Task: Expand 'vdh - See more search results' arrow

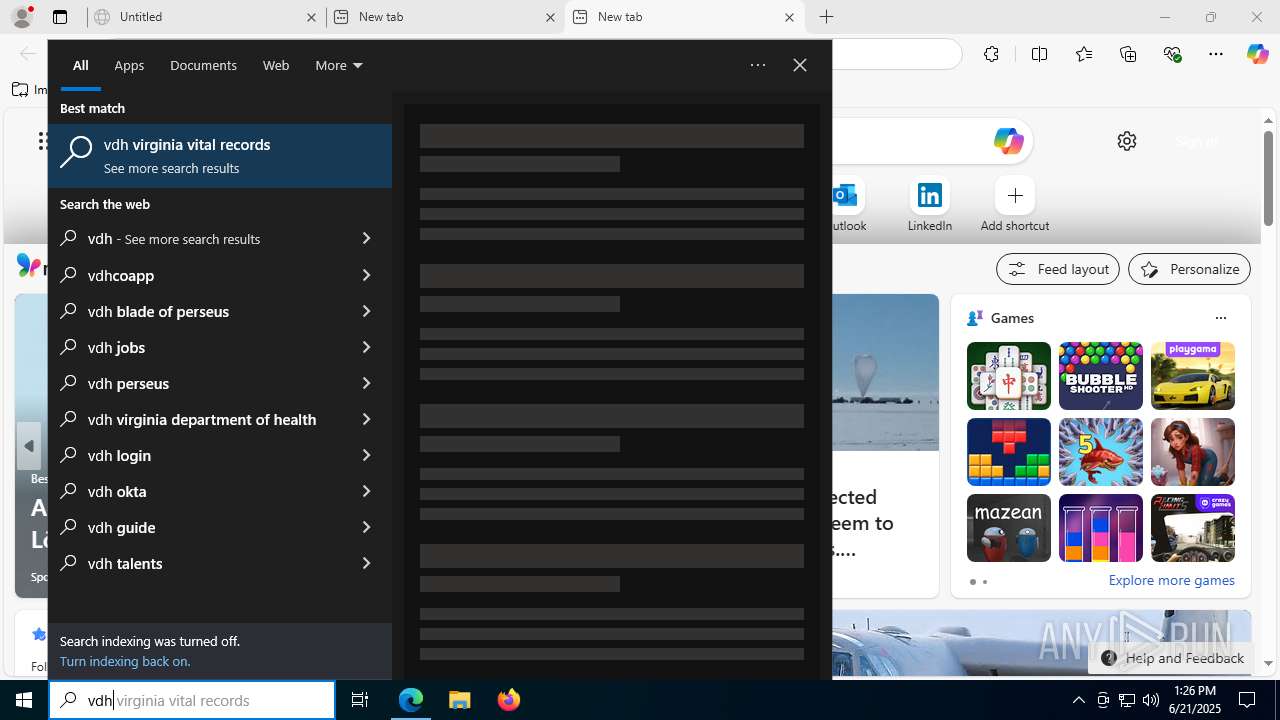Action: [366, 239]
